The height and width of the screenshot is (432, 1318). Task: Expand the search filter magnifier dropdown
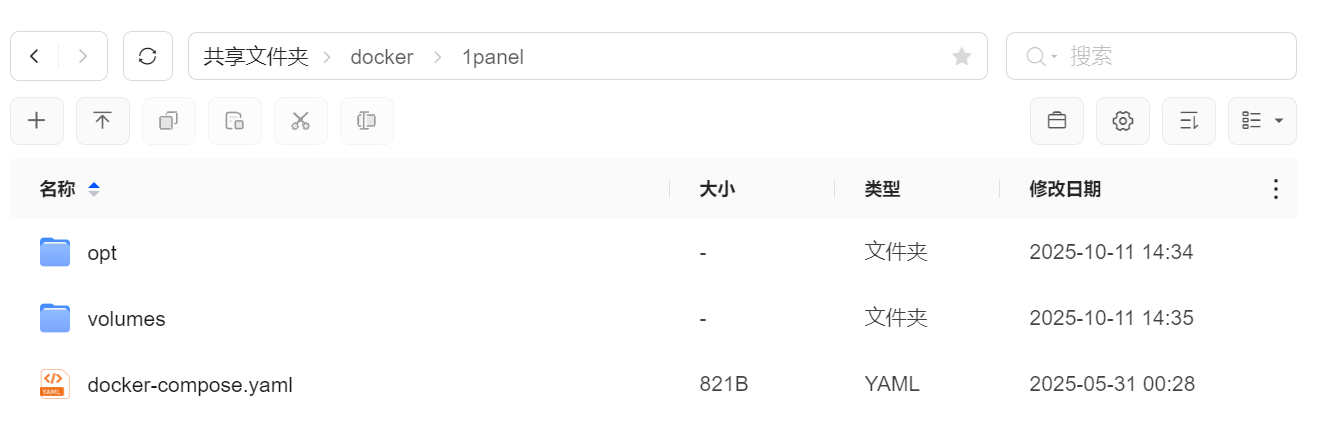click(x=1041, y=57)
